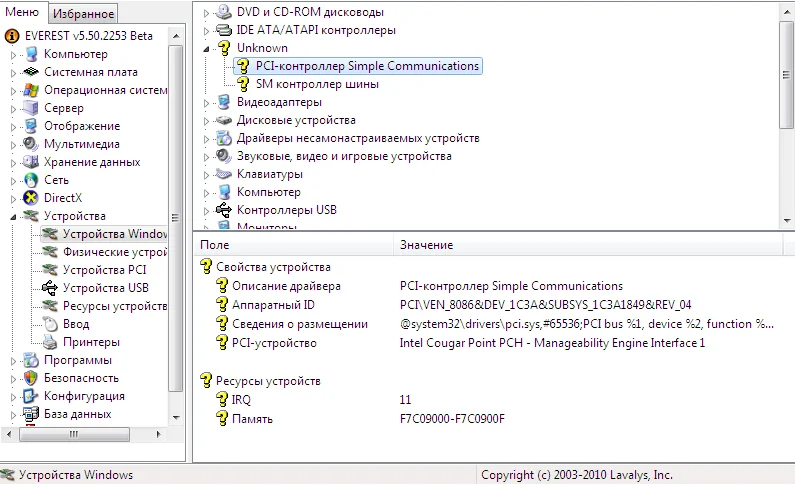Image resolution: width=795 pixels, height=485 pixels.
Task: Switch to the Избранное tab
Action: 84,14
